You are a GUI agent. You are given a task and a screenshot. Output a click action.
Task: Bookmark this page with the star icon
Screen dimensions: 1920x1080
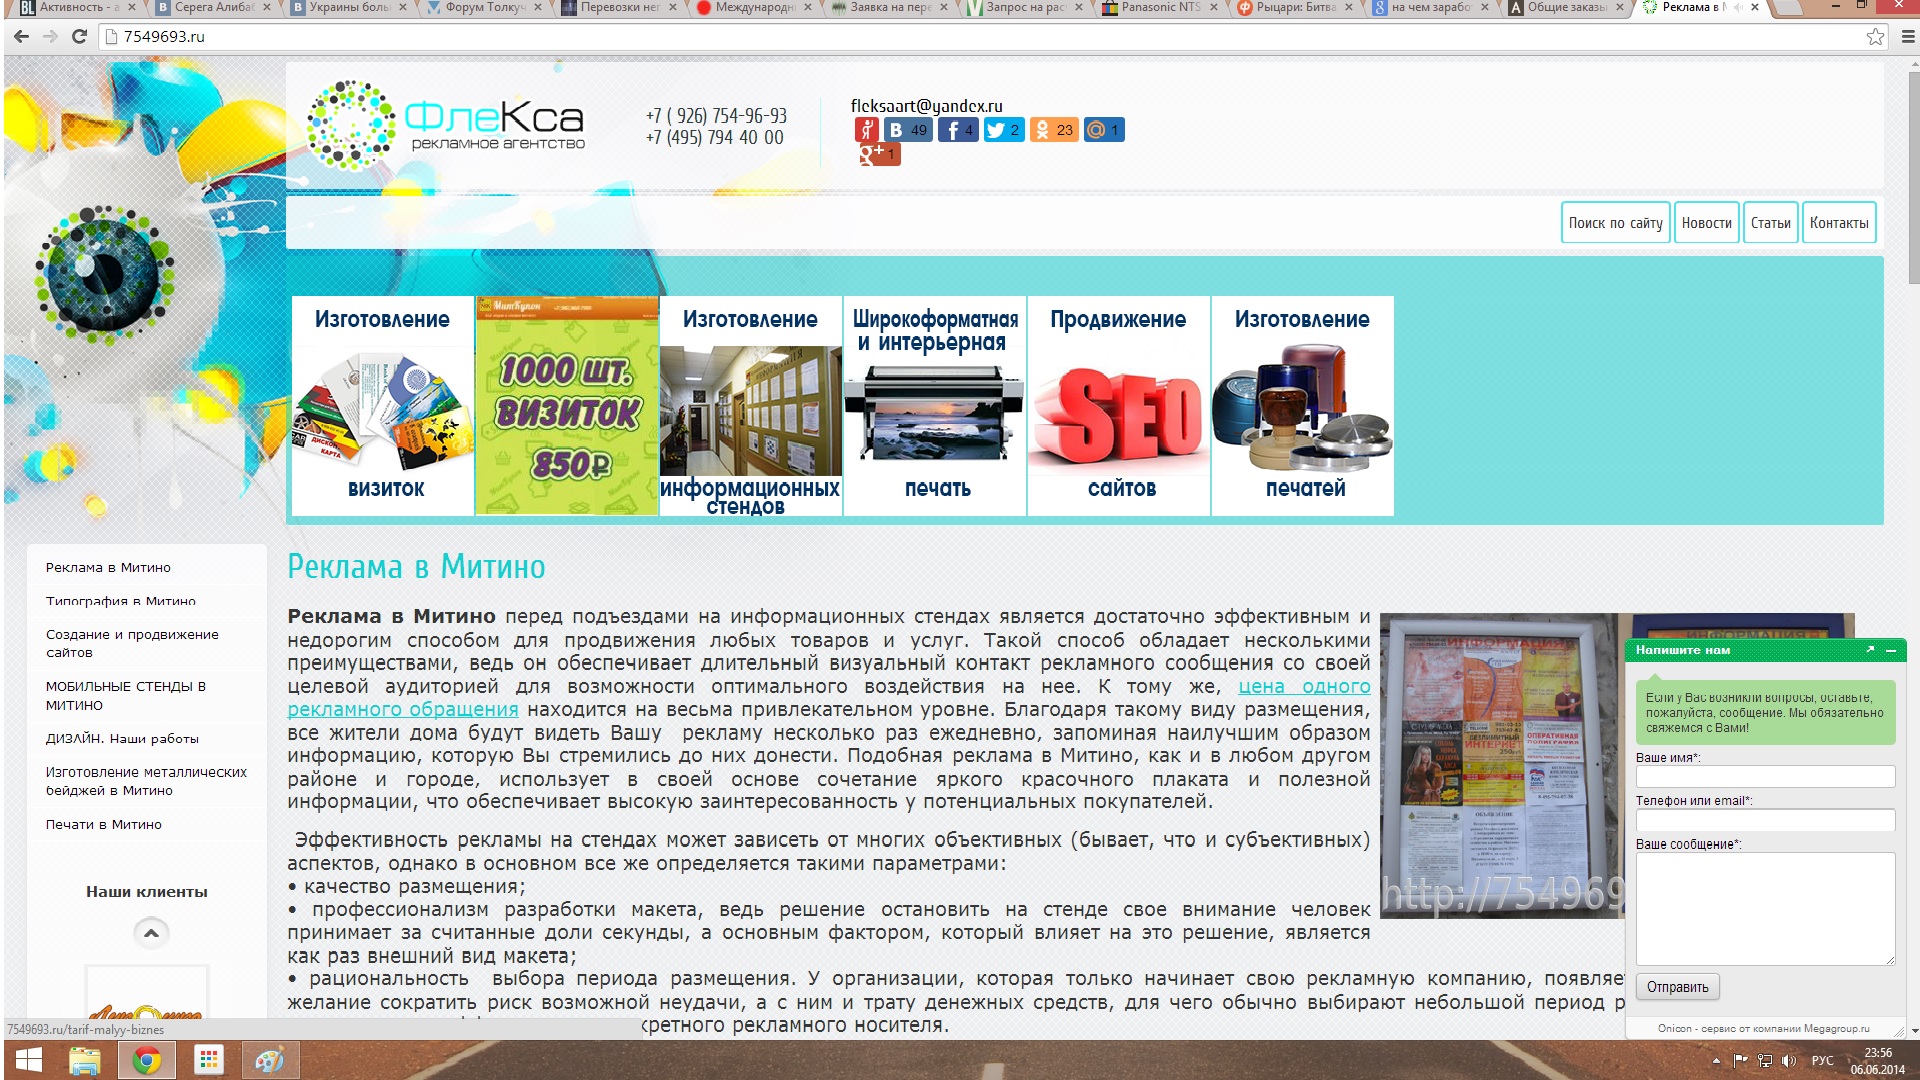(1875, 37)
